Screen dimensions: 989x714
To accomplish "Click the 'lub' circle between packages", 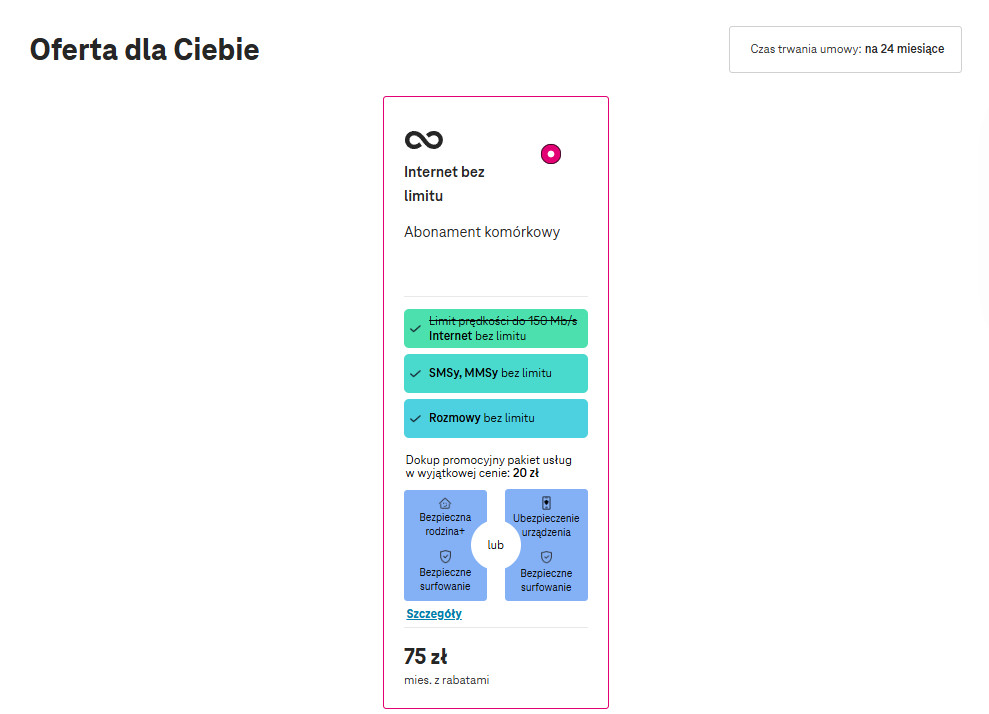I will pyautogui.click(x=496, y=545).
